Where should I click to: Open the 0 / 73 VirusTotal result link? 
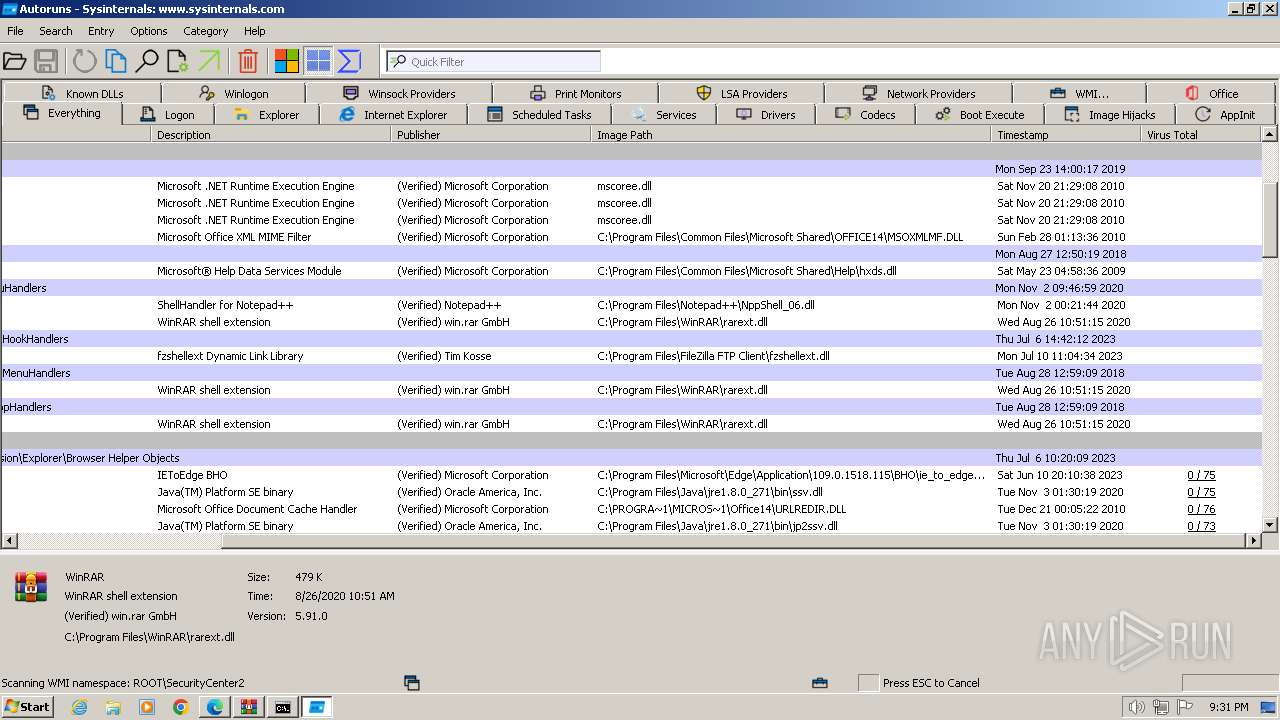tap(1201, 526)
